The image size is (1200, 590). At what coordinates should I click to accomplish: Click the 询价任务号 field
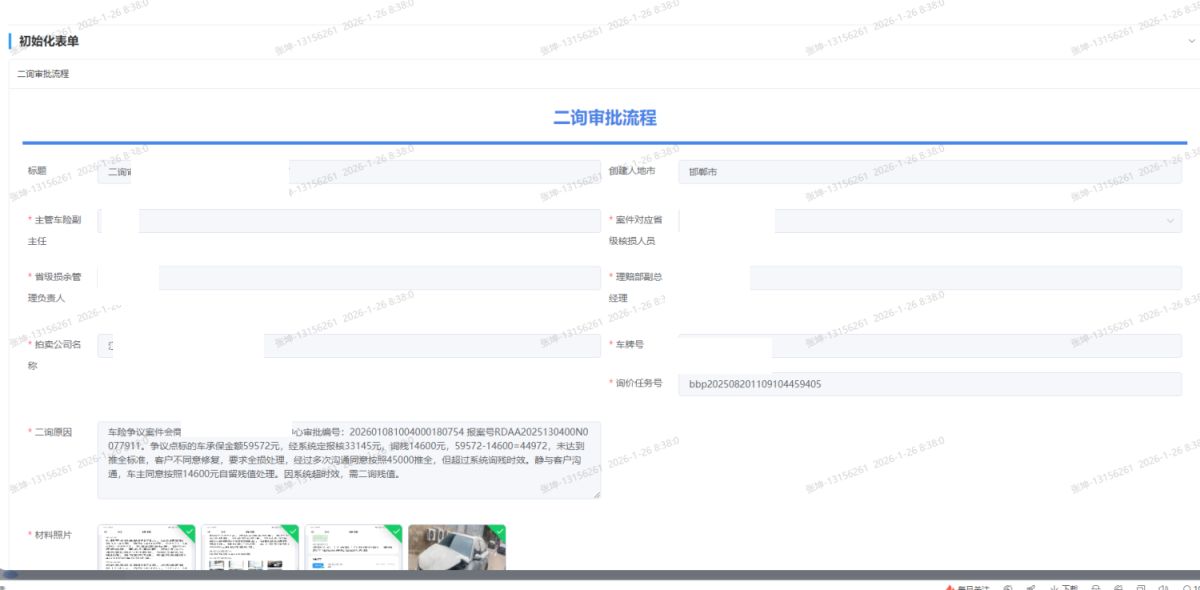pyautogui.click(x=929, y=384)
